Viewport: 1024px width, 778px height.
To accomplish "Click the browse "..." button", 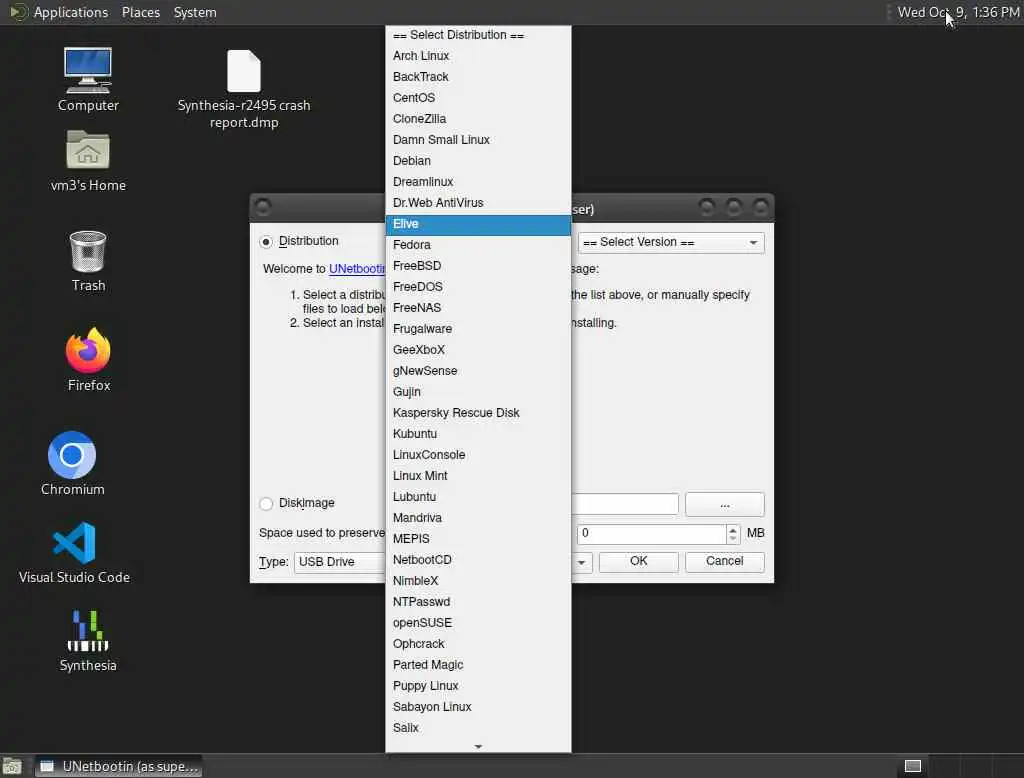I will point(724,504).
